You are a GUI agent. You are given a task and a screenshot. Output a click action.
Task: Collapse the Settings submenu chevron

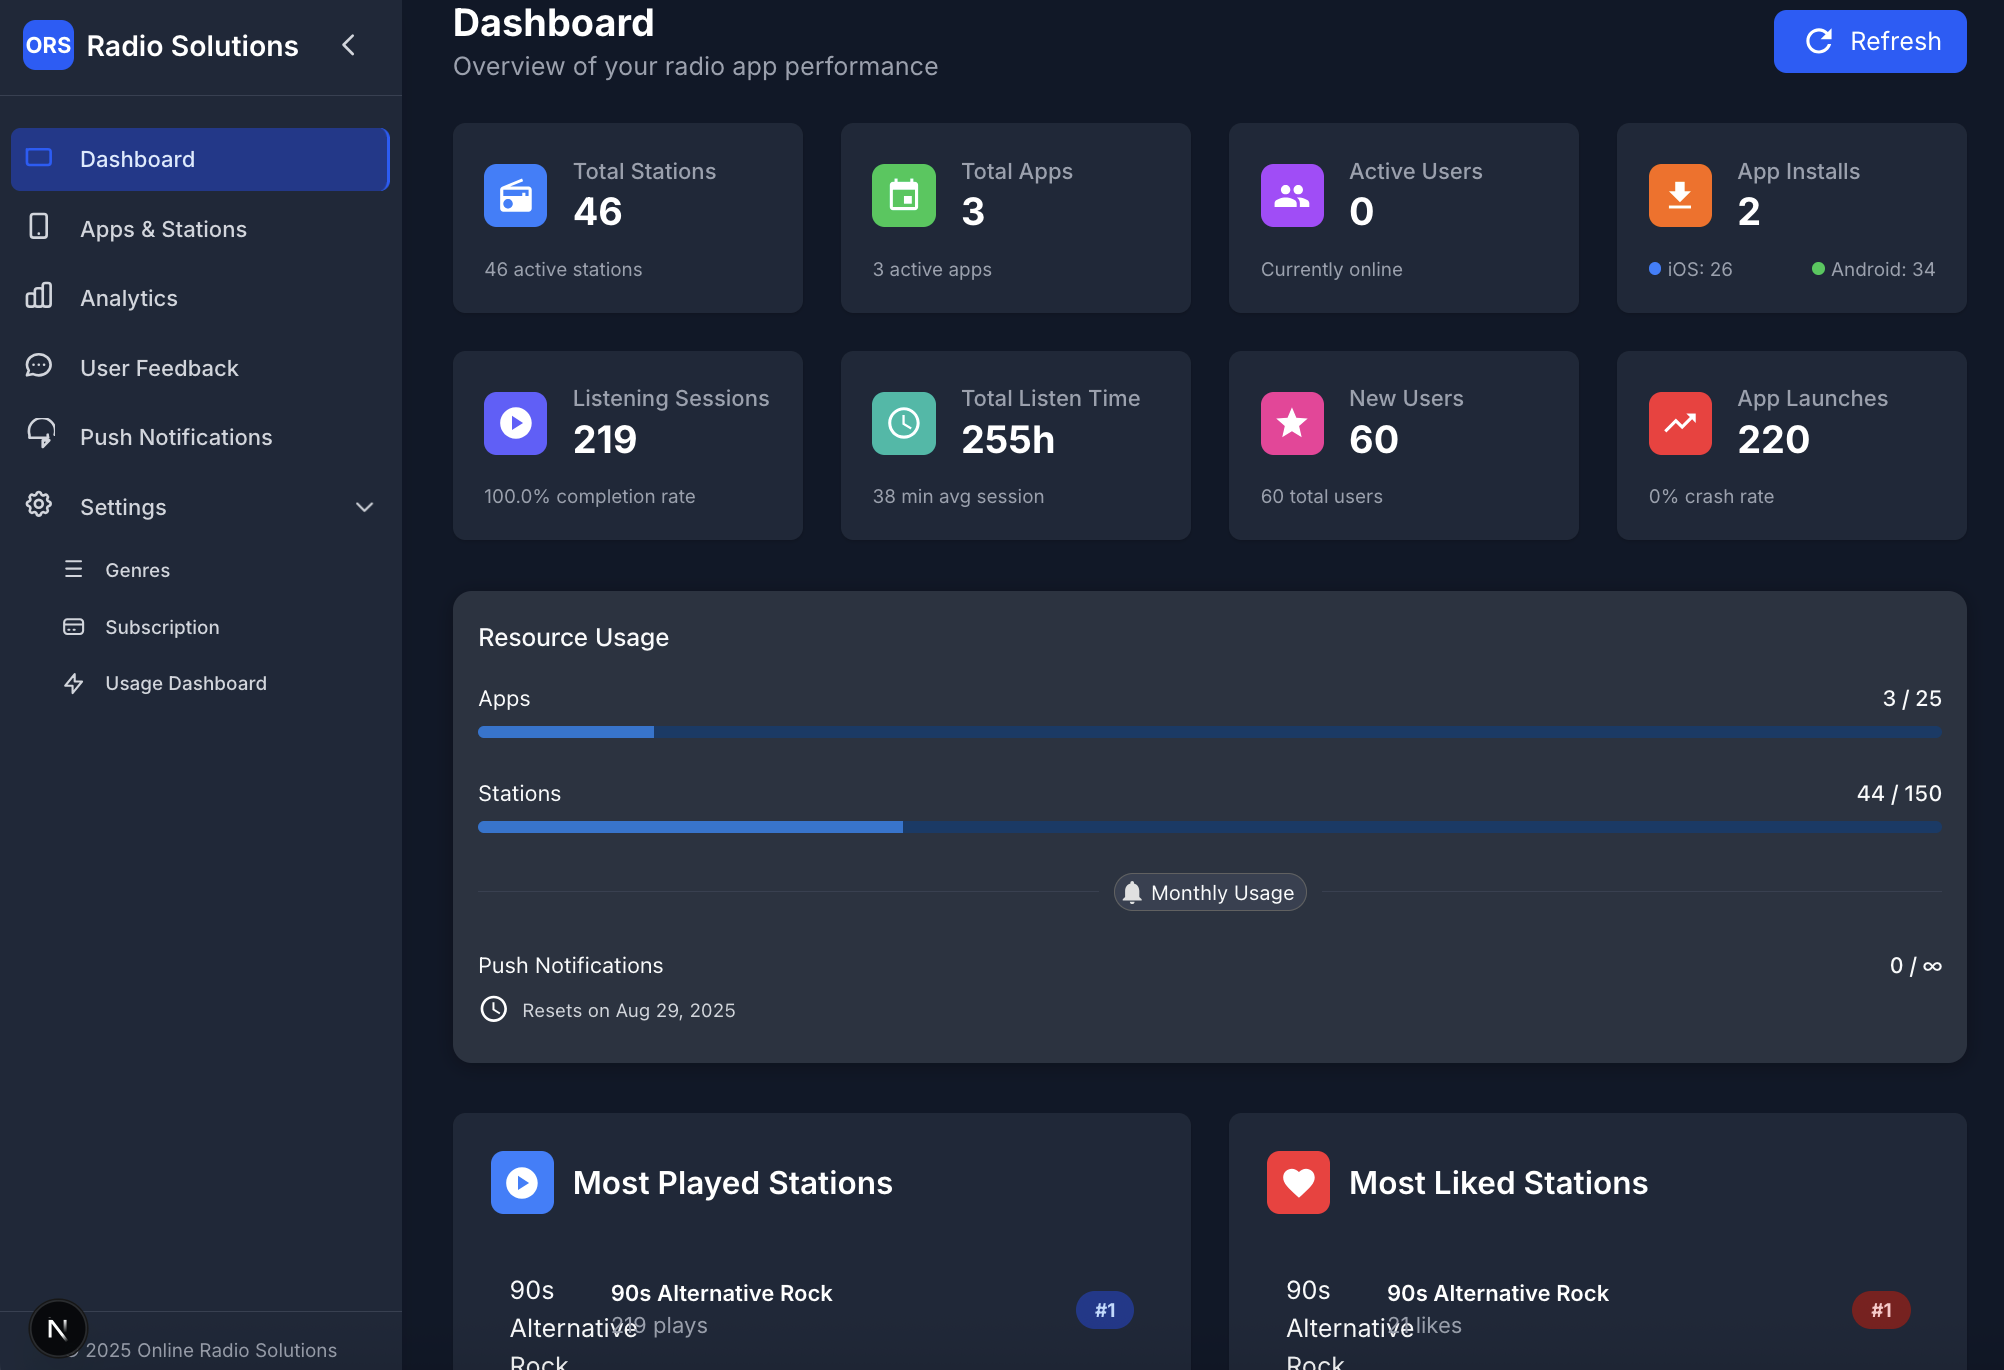click(x=364, y=507)
